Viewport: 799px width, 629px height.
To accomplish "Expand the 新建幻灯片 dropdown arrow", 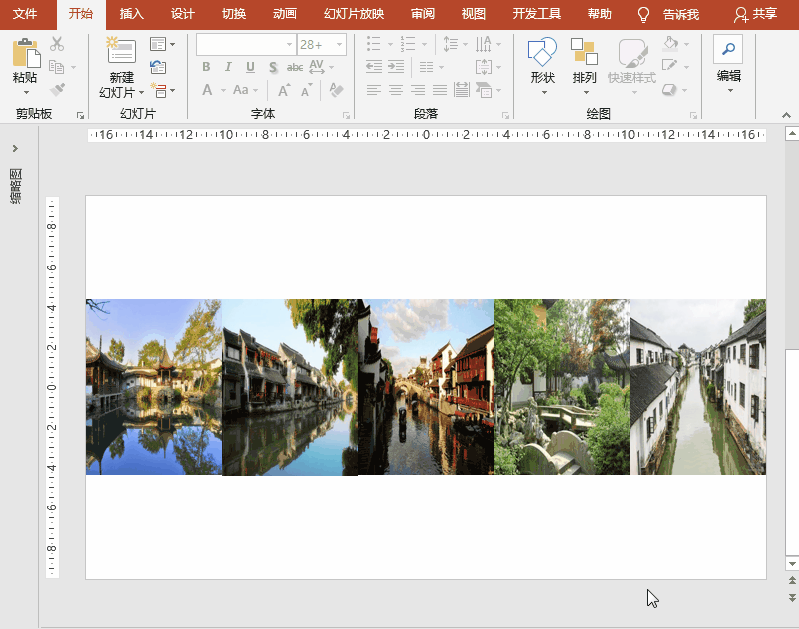I will tap(141, 92).
